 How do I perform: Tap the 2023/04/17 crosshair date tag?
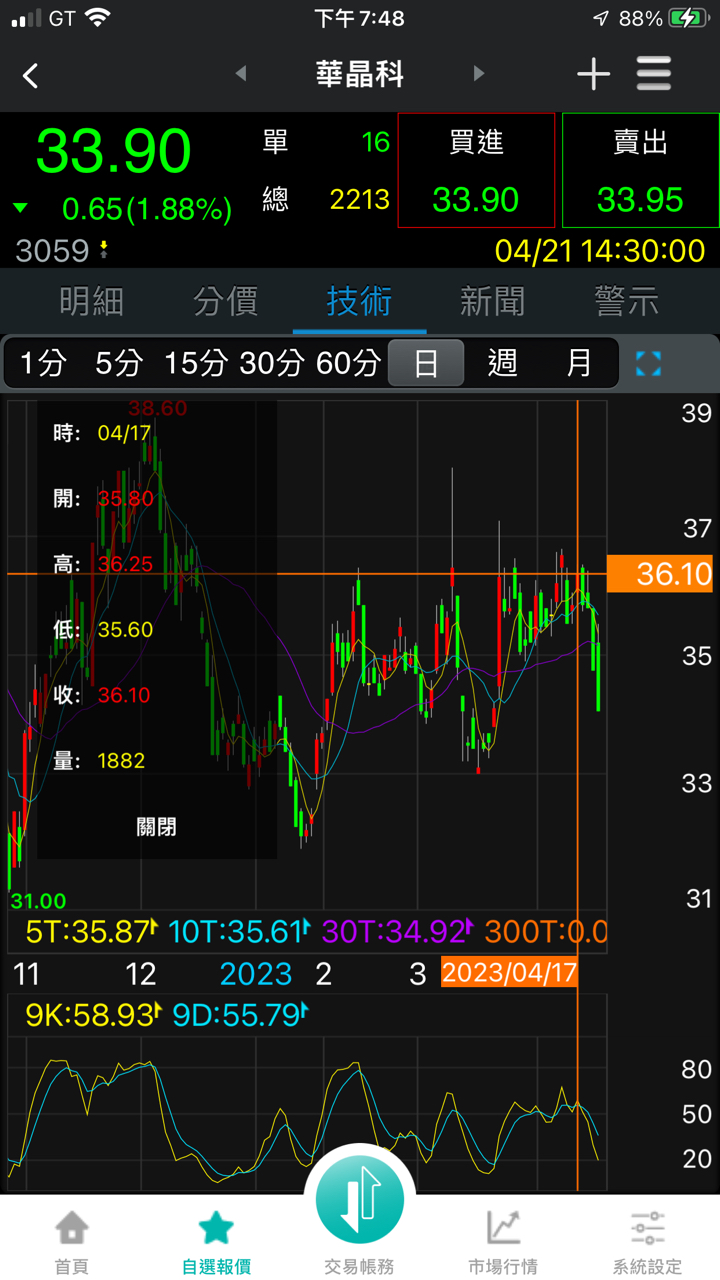[x=509, y=973]
